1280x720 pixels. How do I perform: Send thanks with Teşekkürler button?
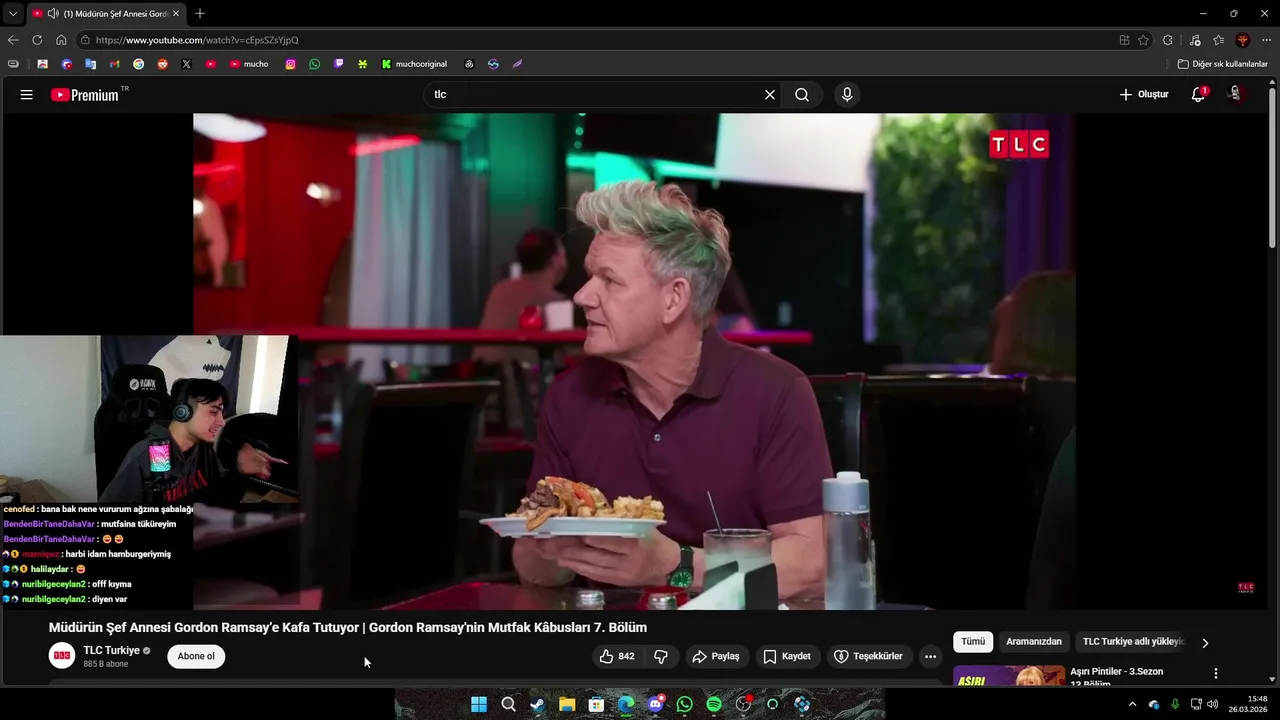[x=868, y=657]
